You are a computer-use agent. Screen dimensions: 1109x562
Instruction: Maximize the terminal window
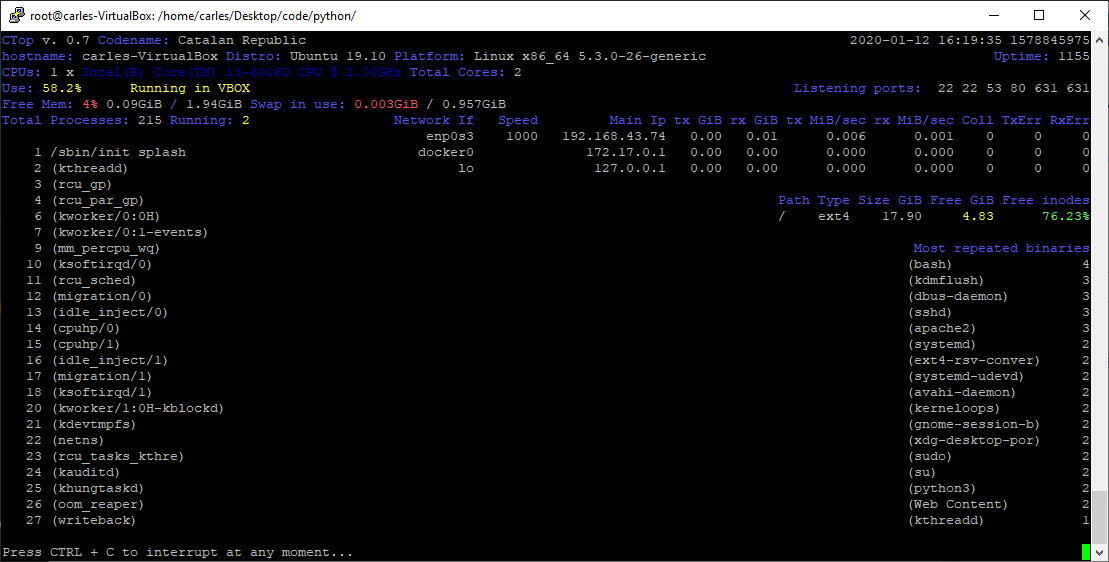coord(1038,15)
